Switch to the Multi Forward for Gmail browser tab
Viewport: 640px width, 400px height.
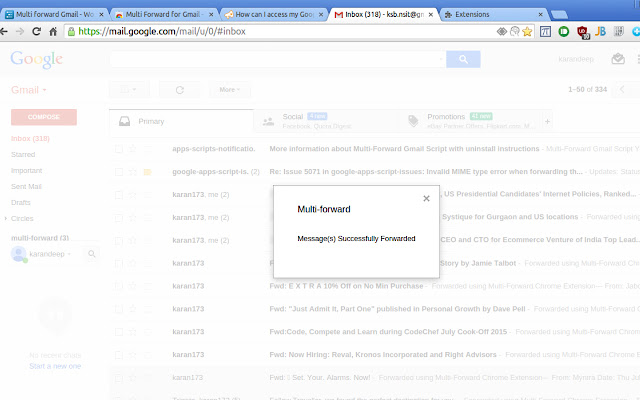pyautogui.click(x=163, y=14)
